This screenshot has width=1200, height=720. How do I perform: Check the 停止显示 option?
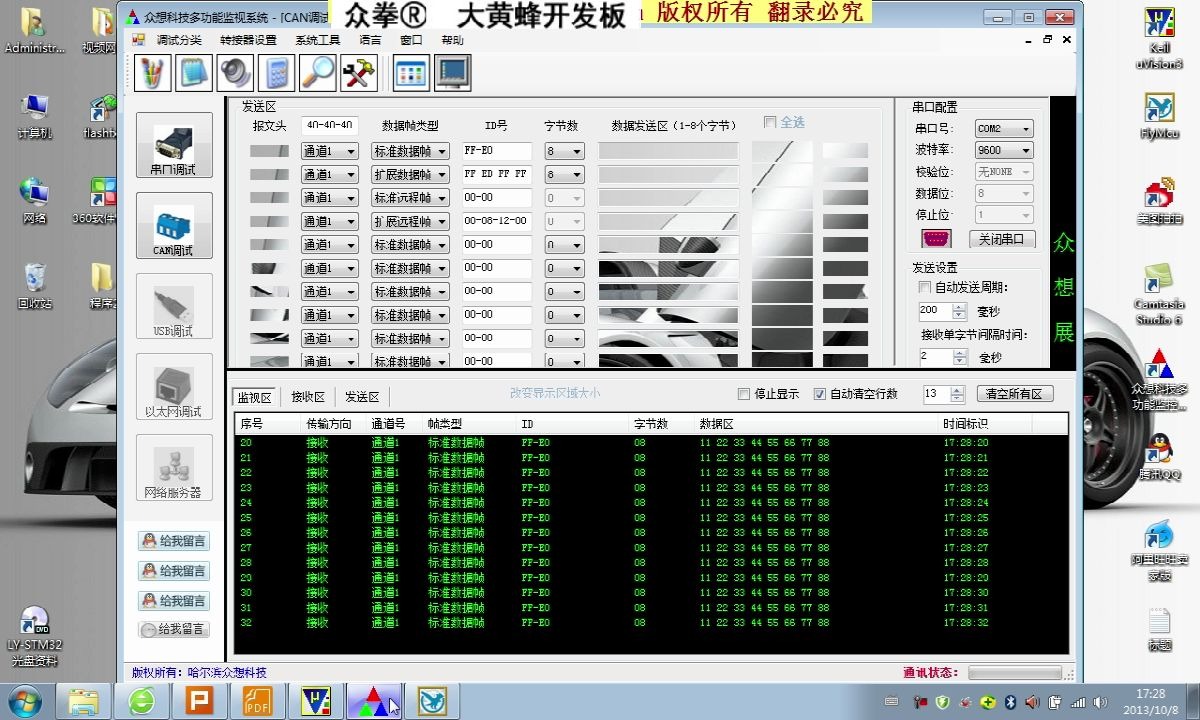(744, 394)
